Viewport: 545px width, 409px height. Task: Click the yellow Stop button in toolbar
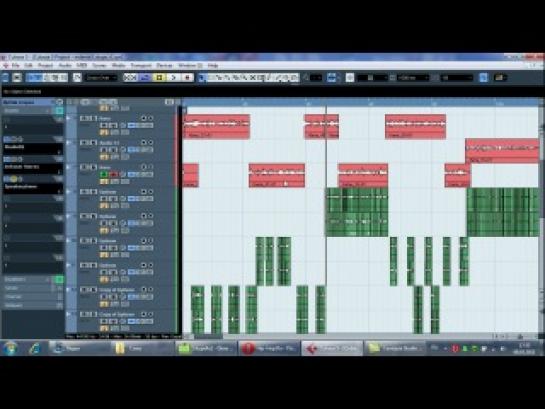click(159, 77)
